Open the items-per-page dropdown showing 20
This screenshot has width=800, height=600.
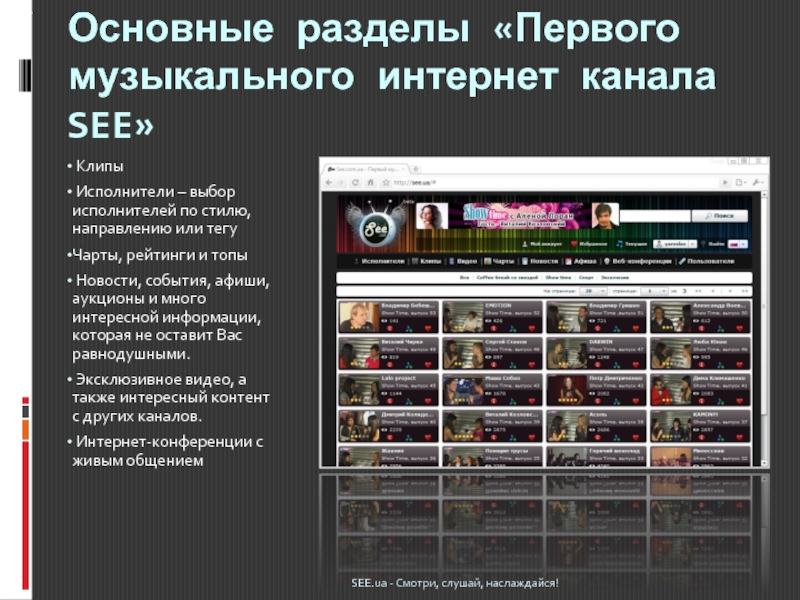pos(593,291)
